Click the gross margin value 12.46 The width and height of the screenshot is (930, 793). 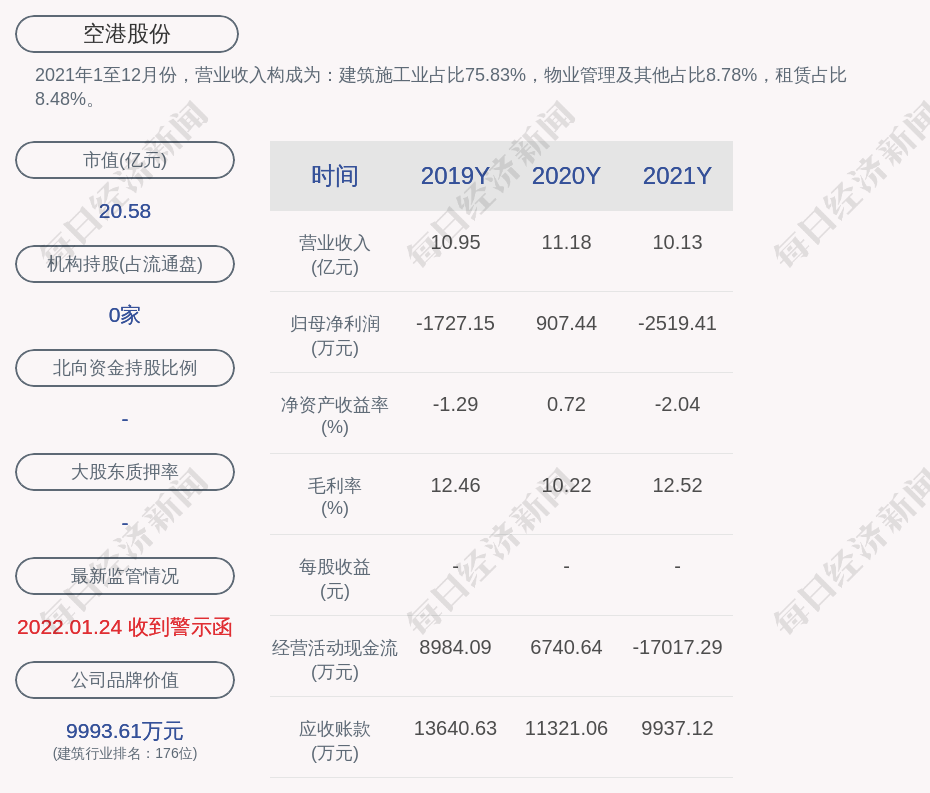(x=456, y=485)
